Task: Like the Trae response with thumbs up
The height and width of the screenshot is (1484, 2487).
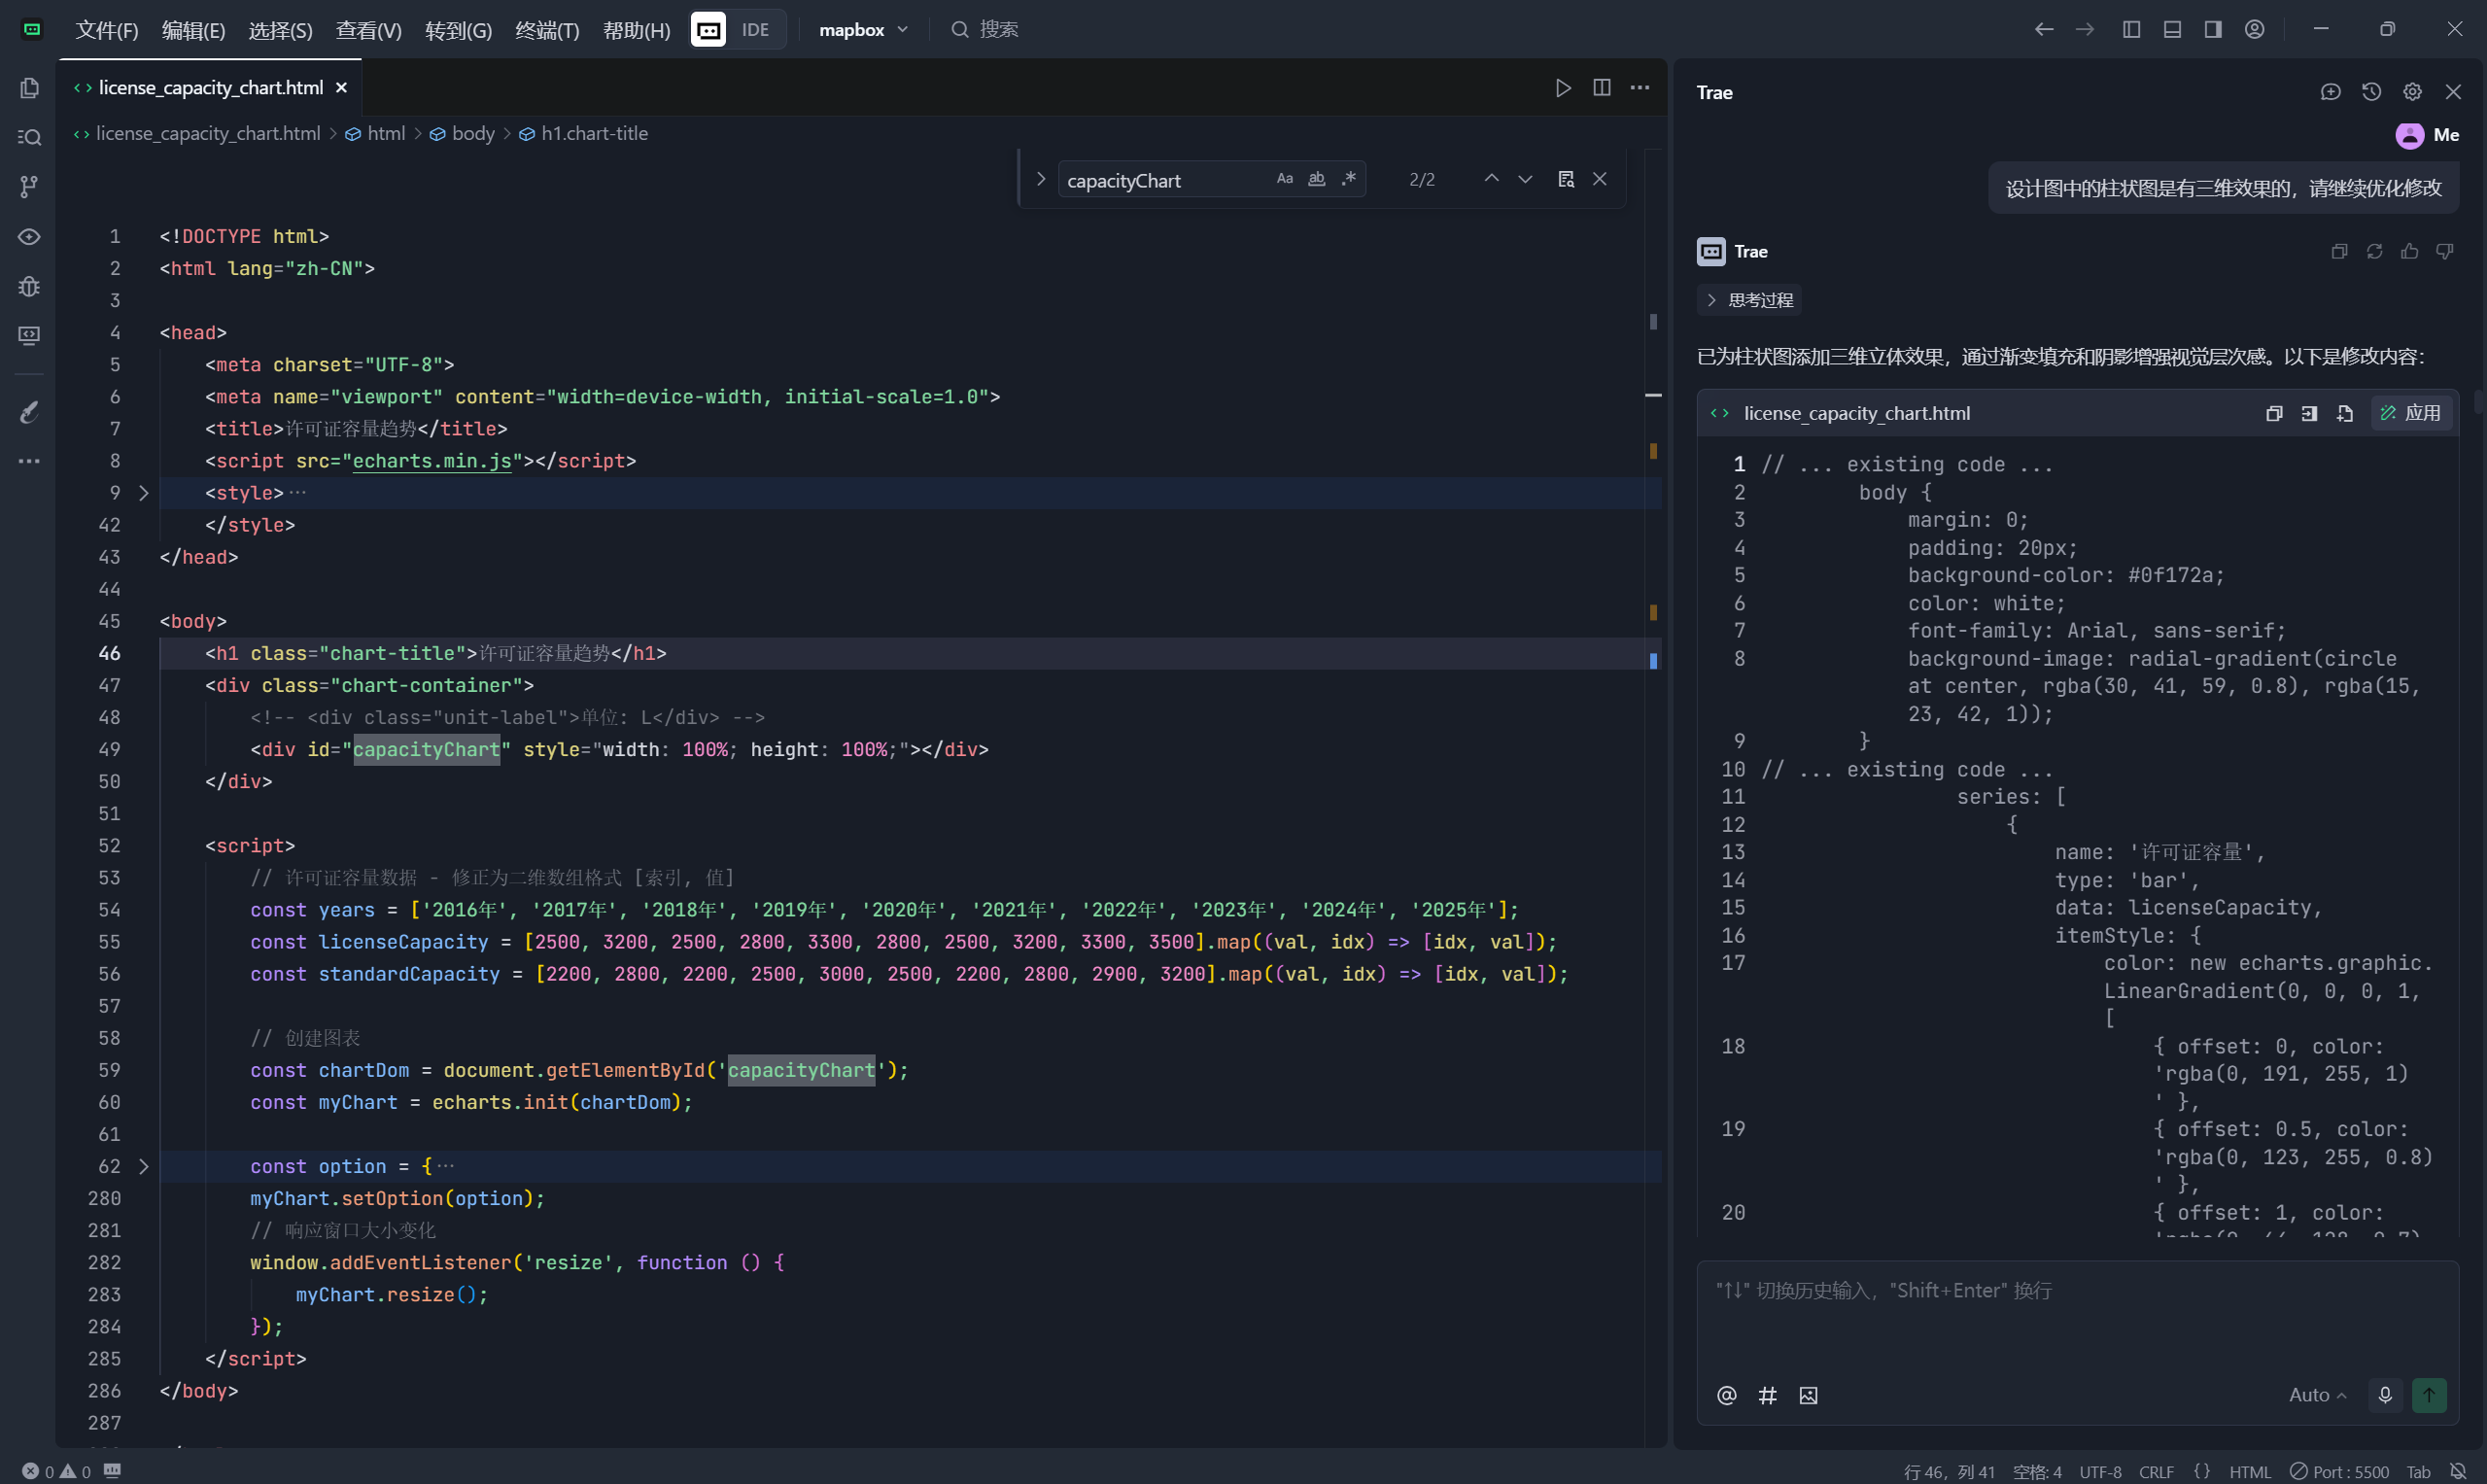Action: [2409, 251]
